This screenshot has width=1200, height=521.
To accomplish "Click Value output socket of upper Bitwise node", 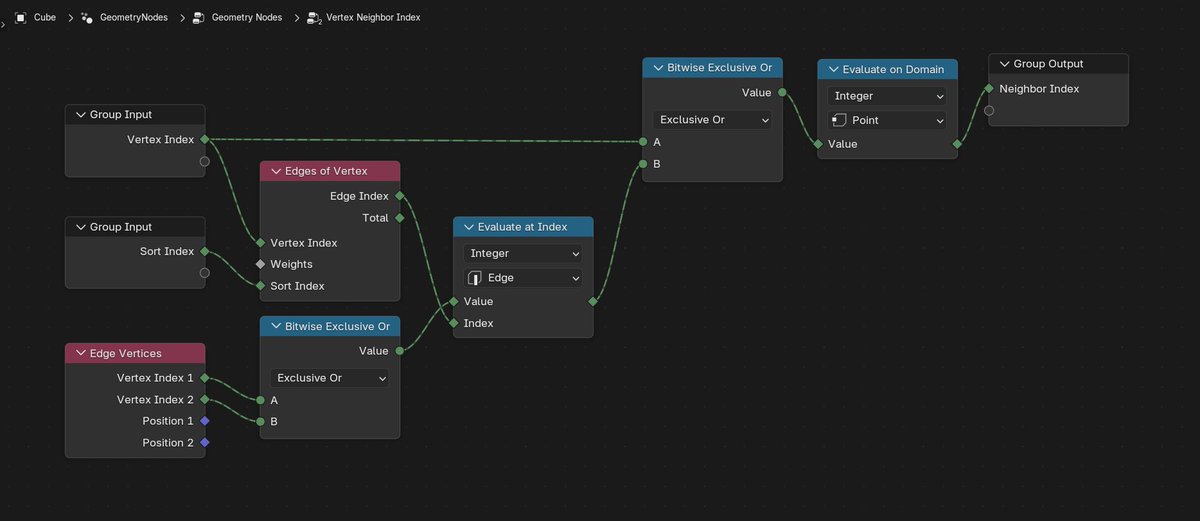I will 782,93.
